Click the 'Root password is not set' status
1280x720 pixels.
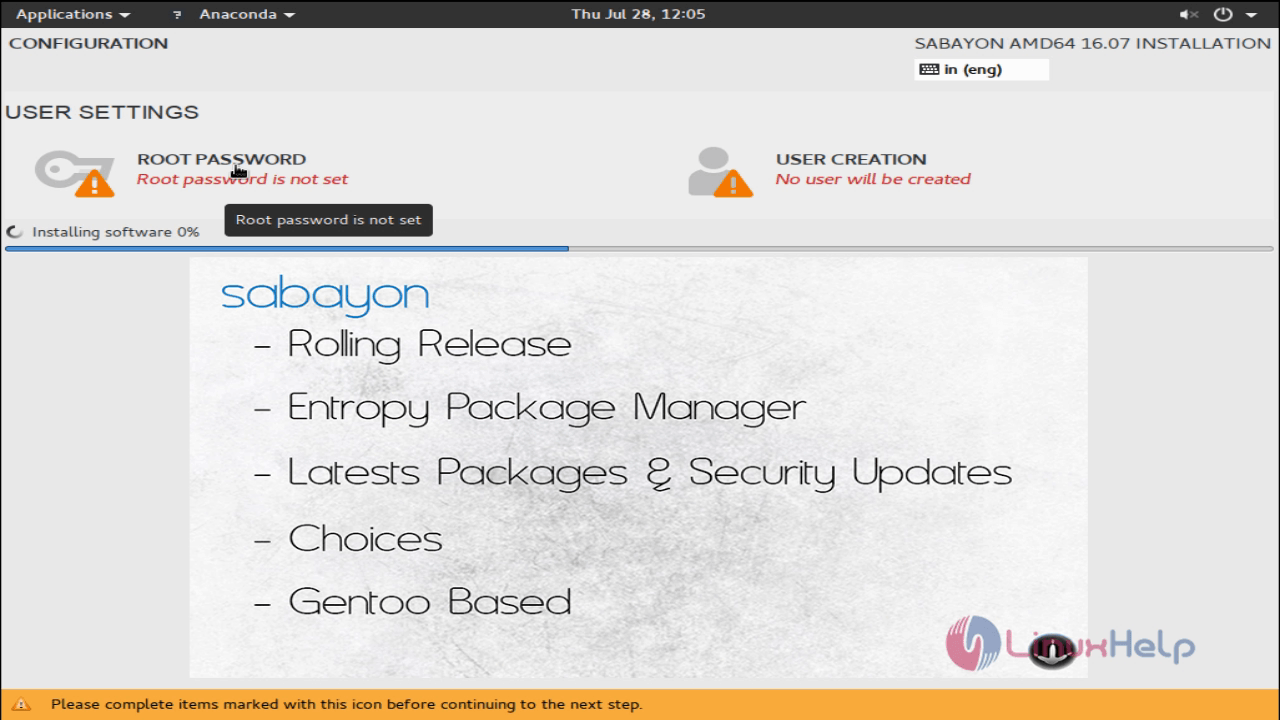click(x=242, y=179)
